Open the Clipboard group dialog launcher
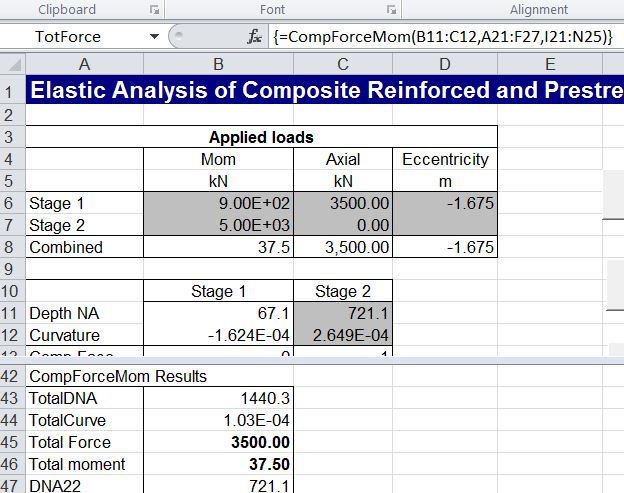The height and width of the screenshot is (493, 624). pyautogui.click(x=154, y=9)
